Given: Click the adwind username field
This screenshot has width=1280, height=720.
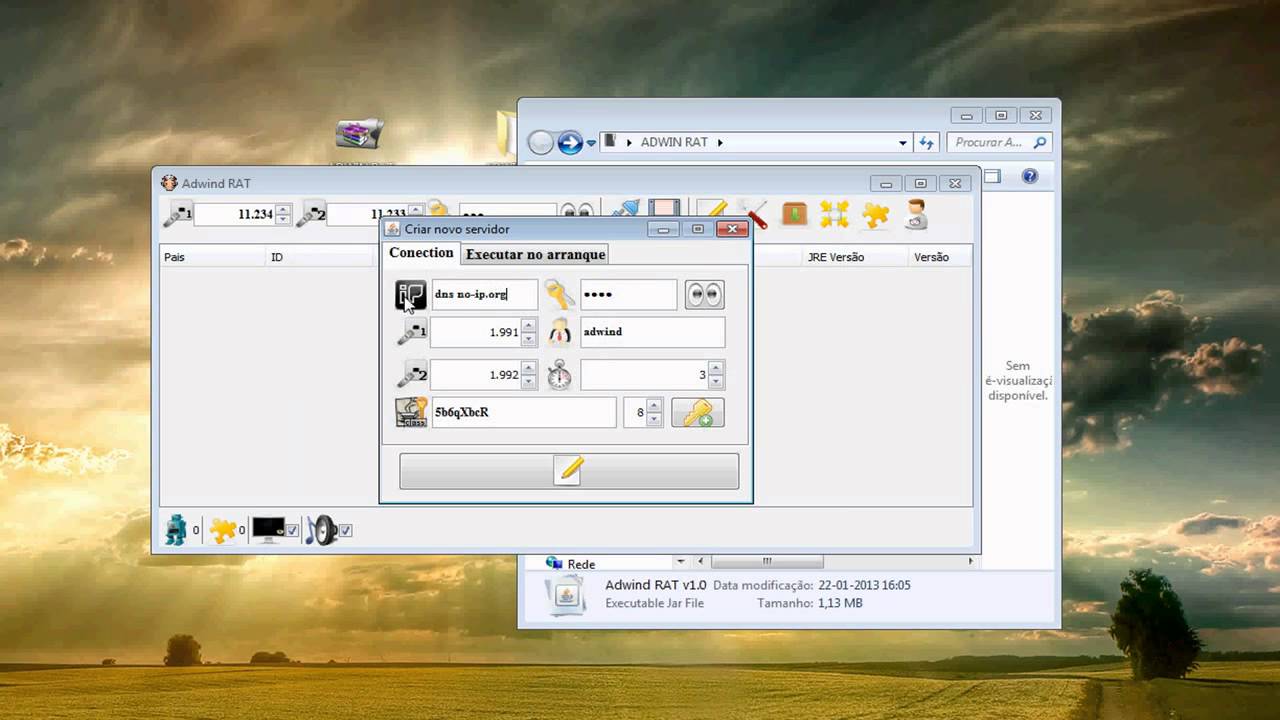Looking at the screenshot, I should (652, 332).
